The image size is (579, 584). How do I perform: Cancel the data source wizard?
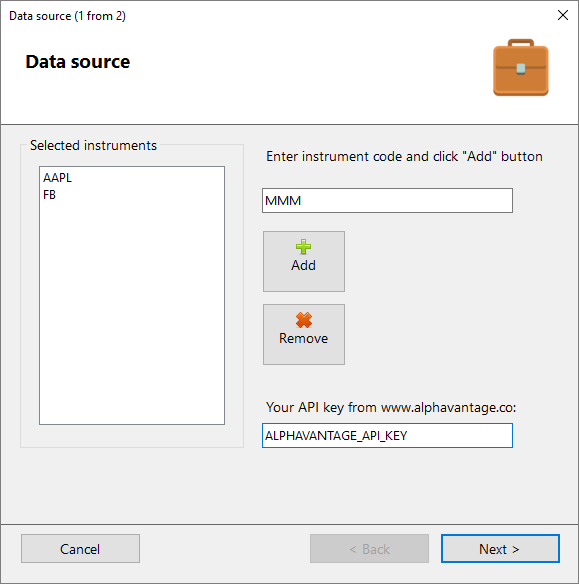pyautogui.click(x=80, y=549)
